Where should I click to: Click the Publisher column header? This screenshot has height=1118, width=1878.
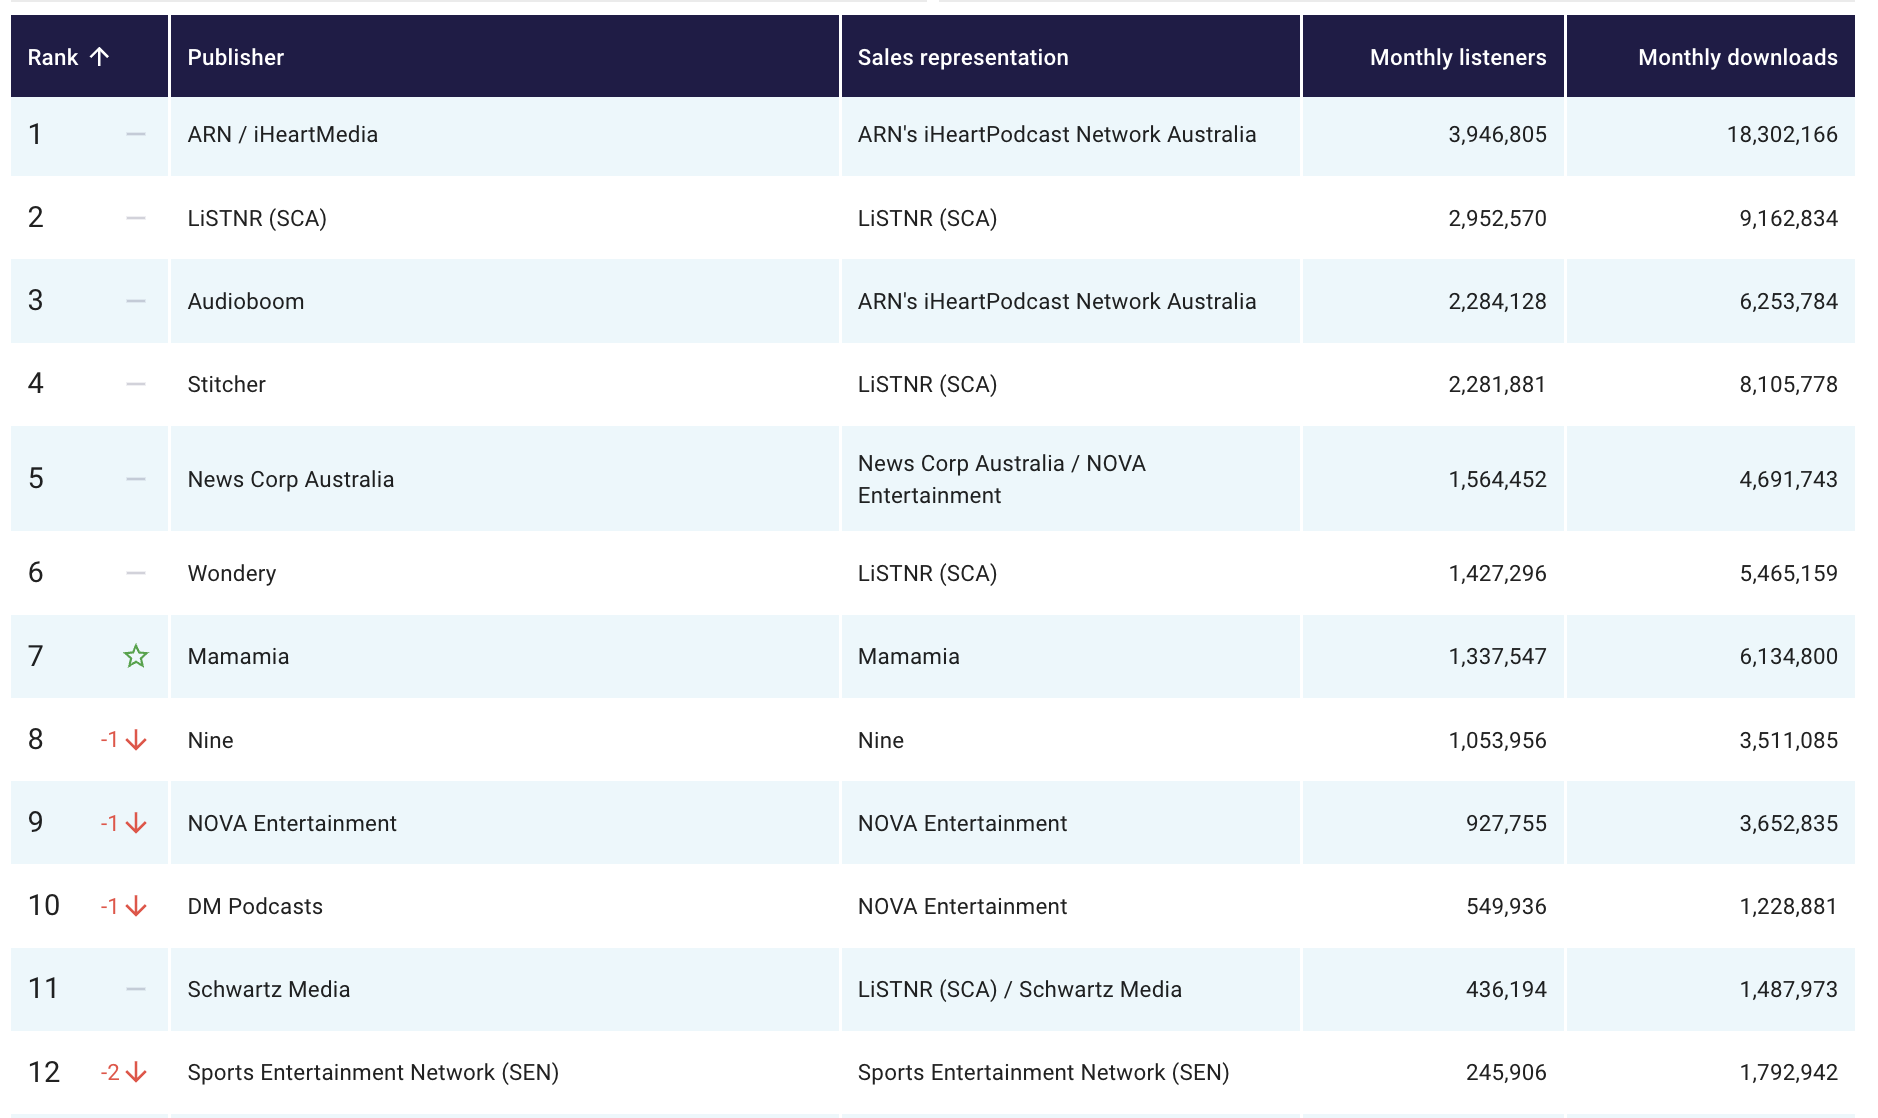pos(505,57)
